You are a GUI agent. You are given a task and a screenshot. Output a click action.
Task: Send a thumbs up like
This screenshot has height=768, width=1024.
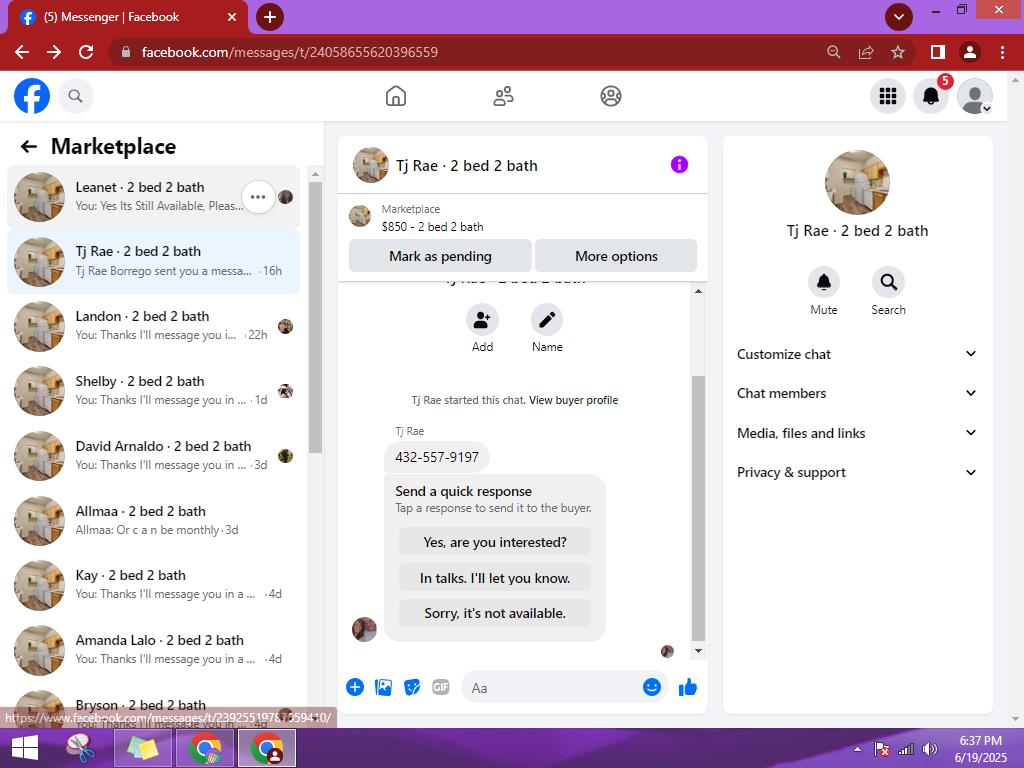[x=688, y=687]
